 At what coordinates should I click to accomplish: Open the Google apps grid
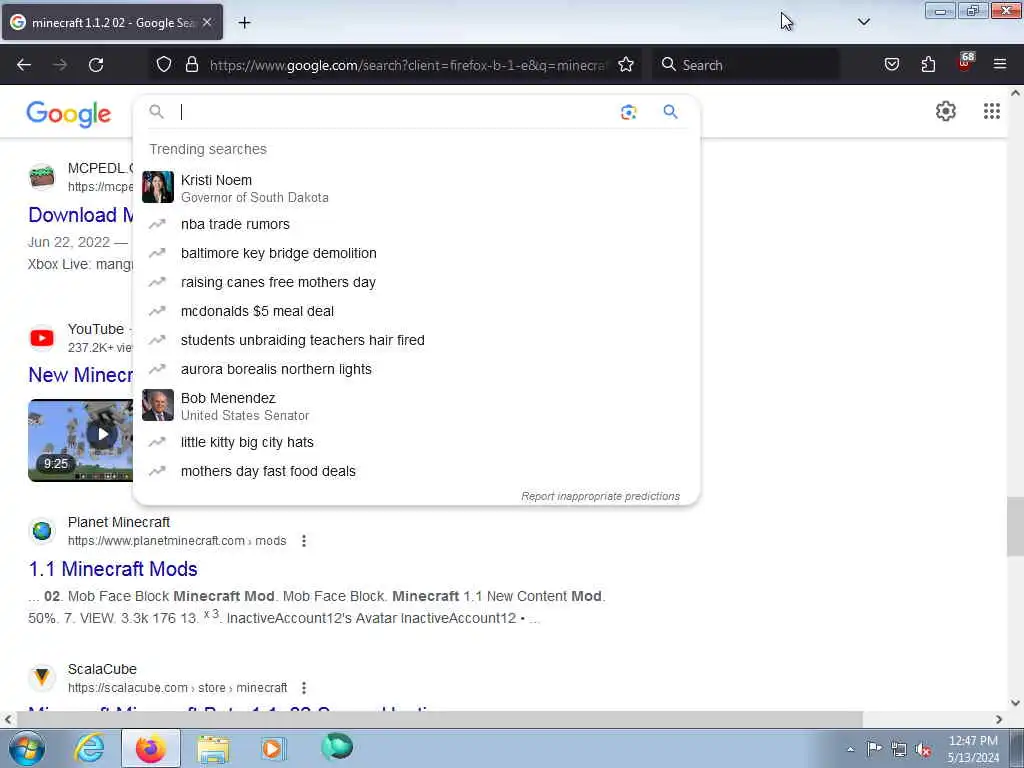pyautogui.click(x=991, y=112)
